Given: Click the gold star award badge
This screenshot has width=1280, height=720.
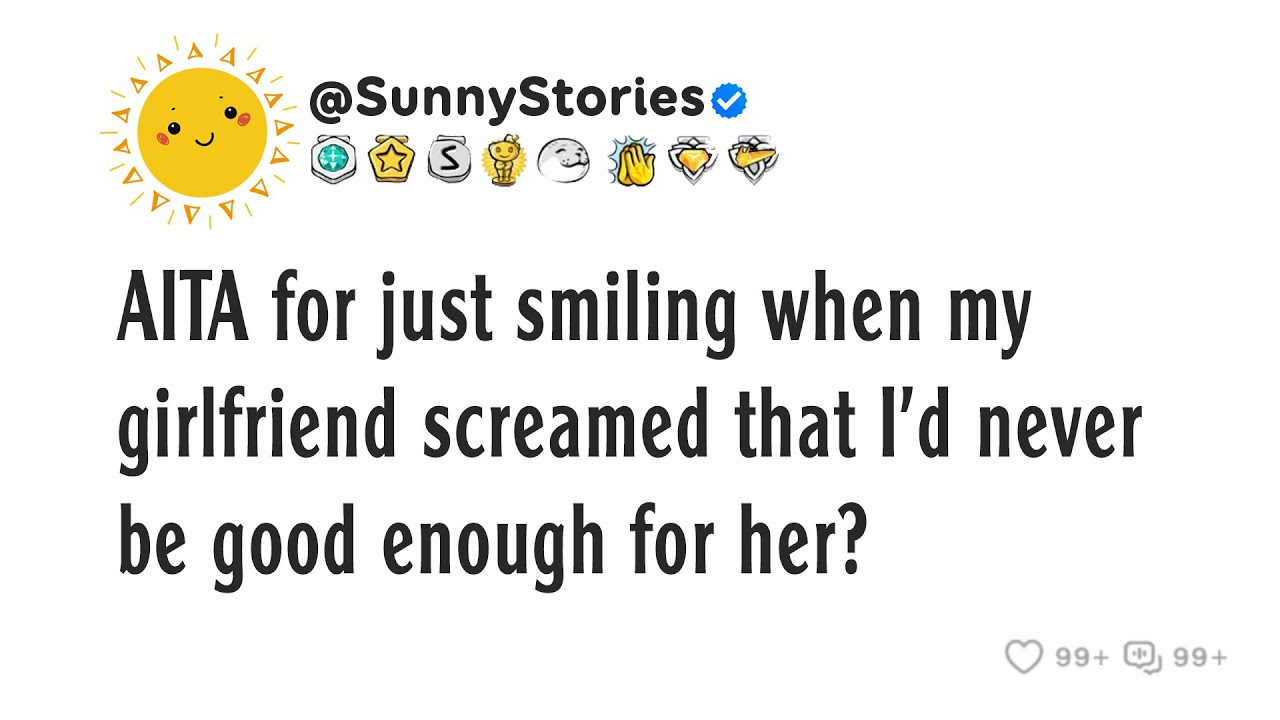Looking at the screenshot, I should [388, 160].
